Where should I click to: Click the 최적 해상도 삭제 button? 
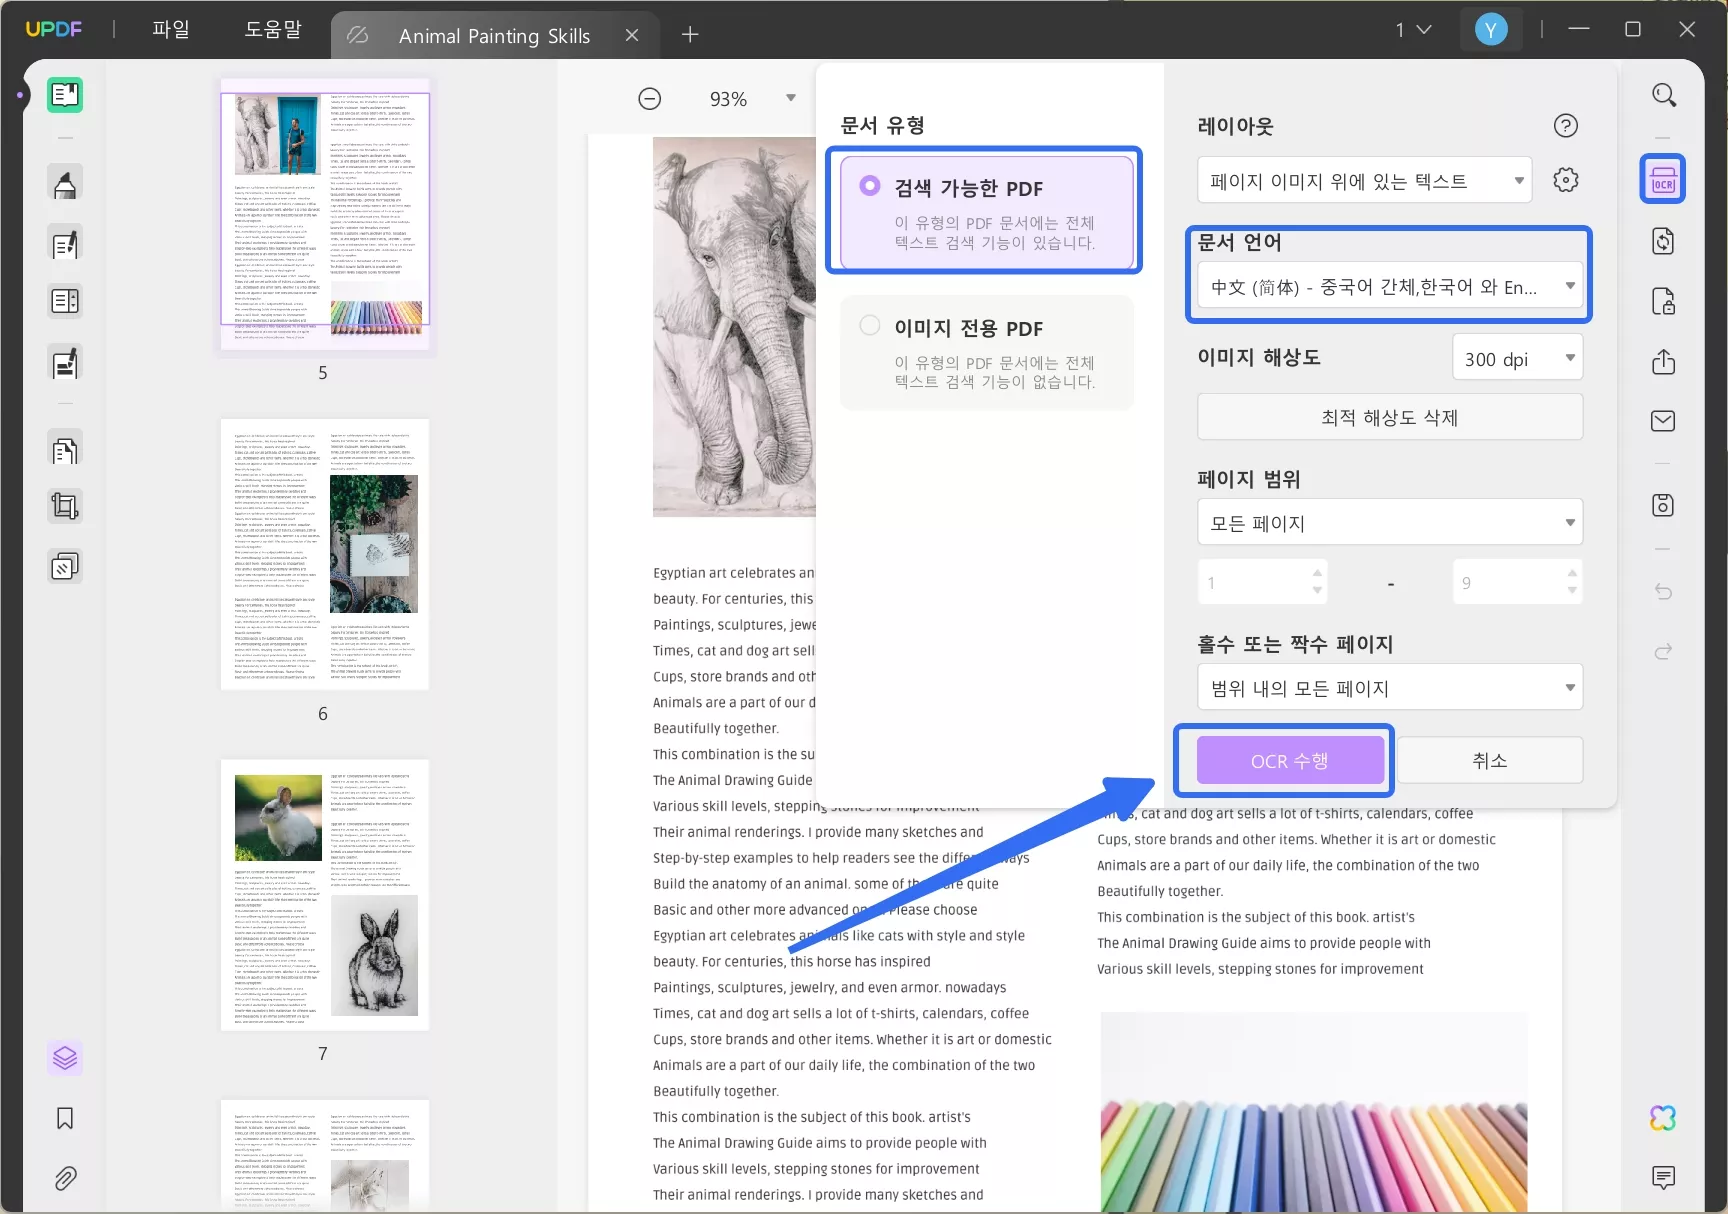pyautogui.click(x=1390, y=417)
